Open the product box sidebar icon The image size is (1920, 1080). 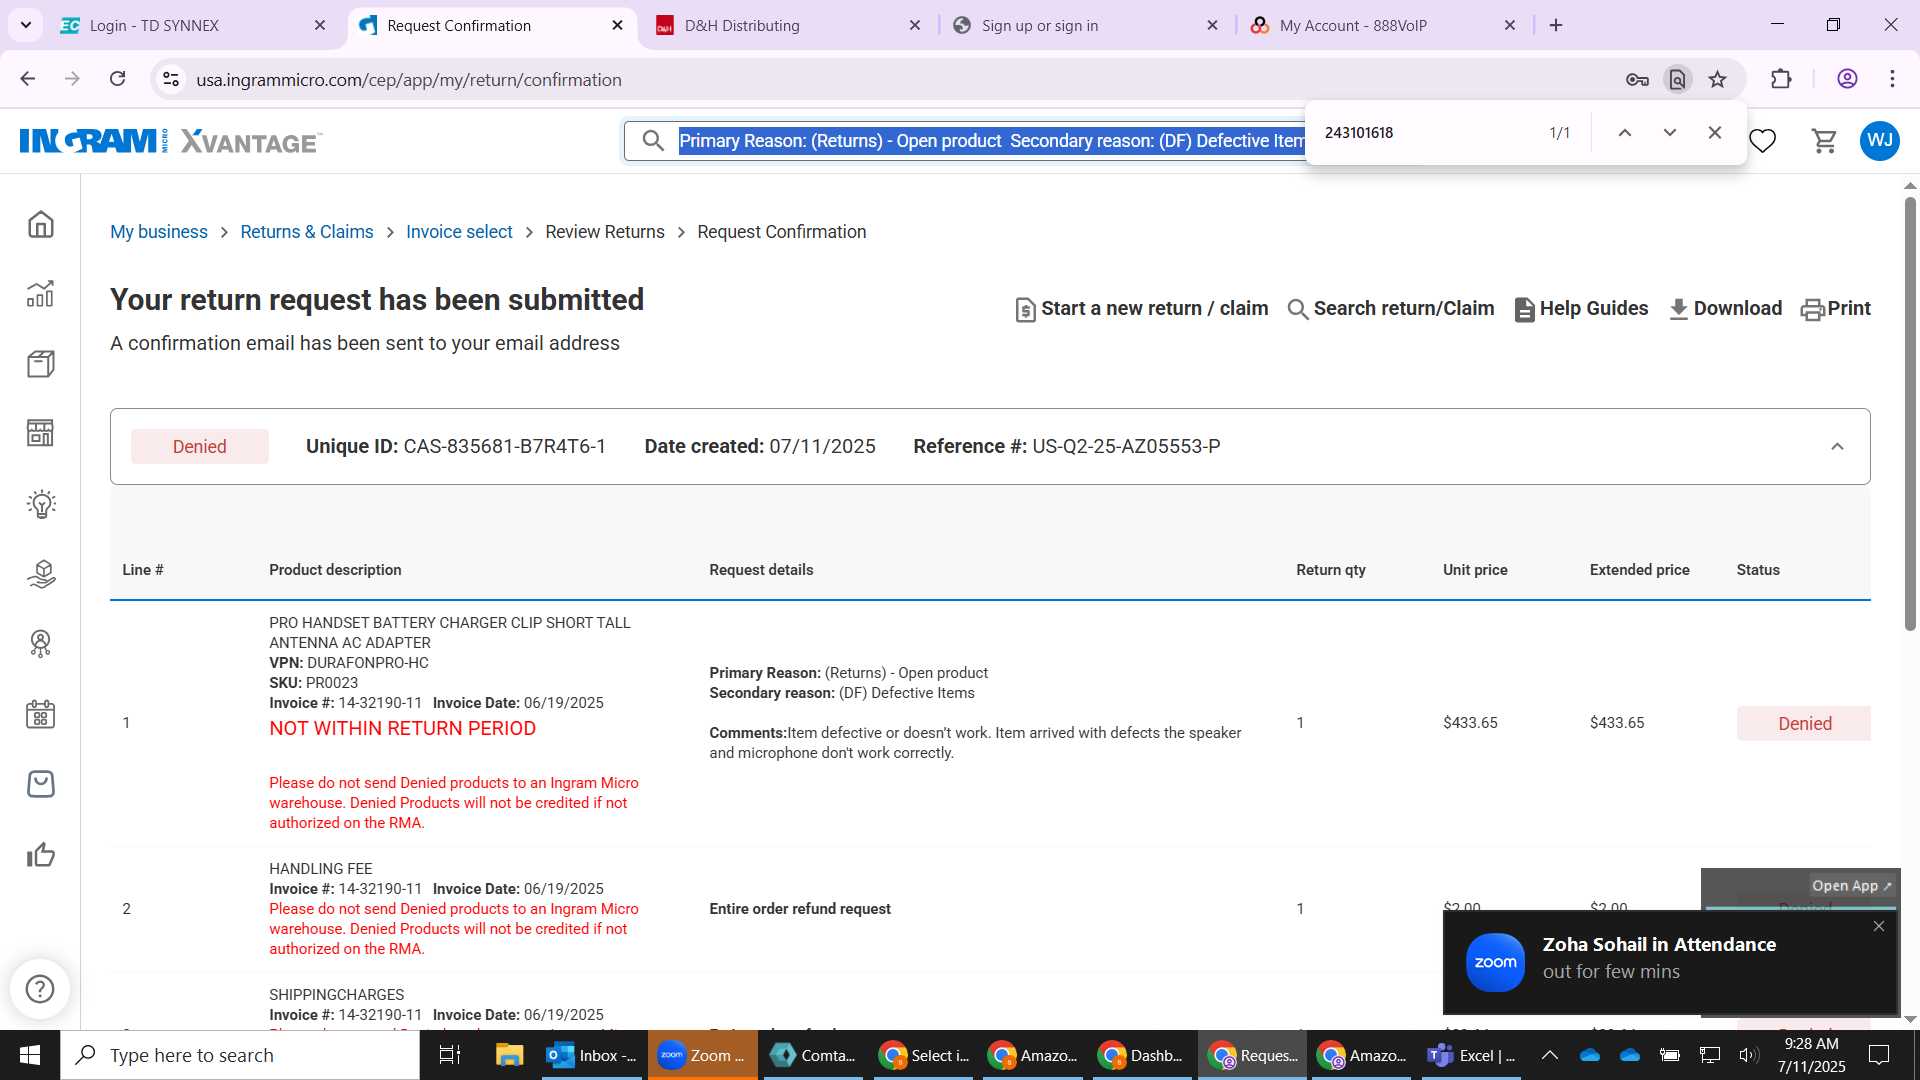click(40, 363)
